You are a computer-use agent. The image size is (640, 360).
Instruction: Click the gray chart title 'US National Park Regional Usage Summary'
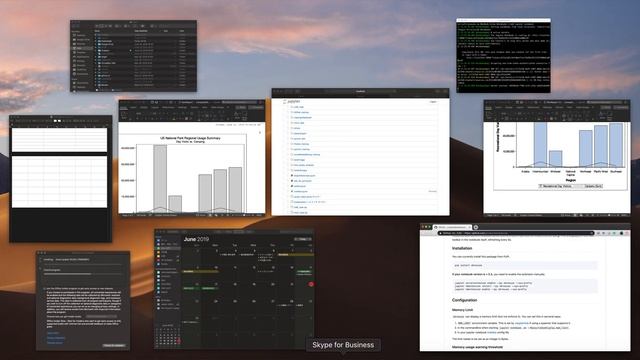point(190,138)
